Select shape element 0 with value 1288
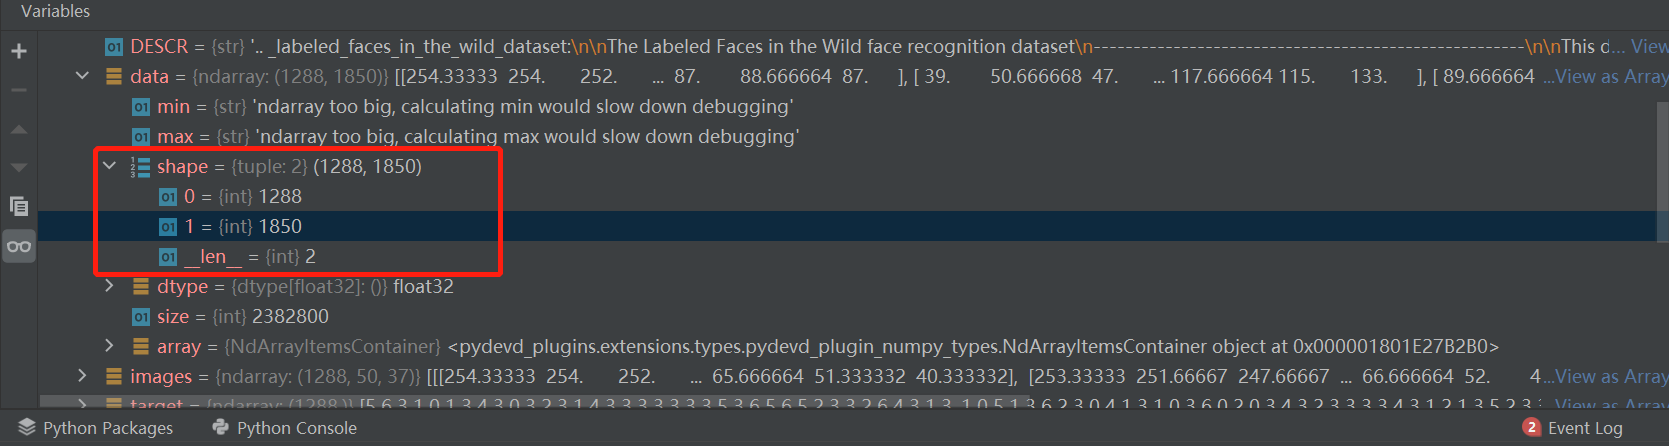The image size is (1669, 446). pyautogui.click(x=242, y=196)
